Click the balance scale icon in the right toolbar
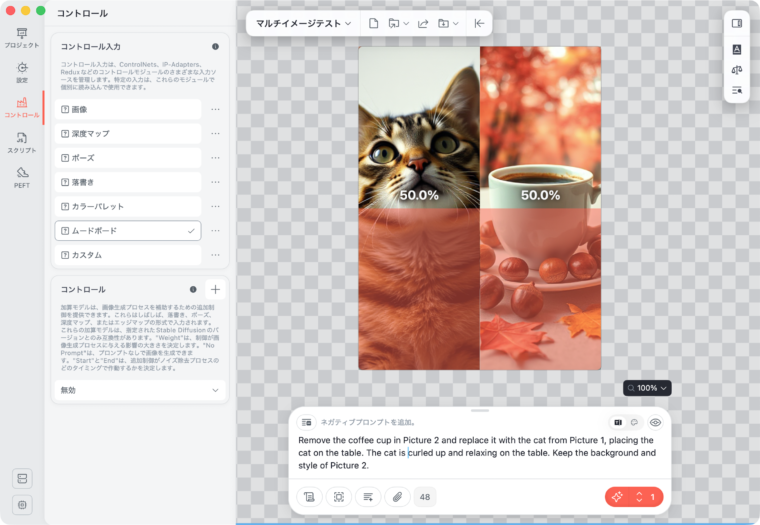 pos(737,70)
